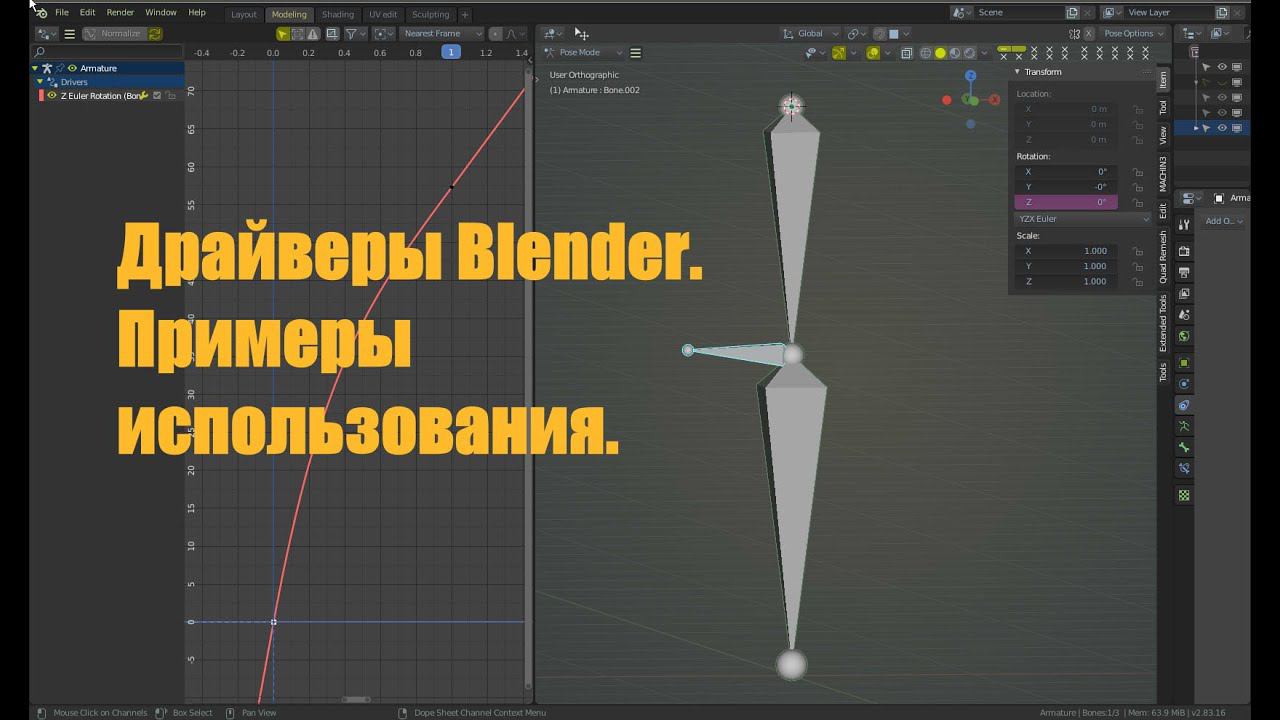Collapse the Armature channel tree
This screenshot has width=1280, height=720.
35,68
